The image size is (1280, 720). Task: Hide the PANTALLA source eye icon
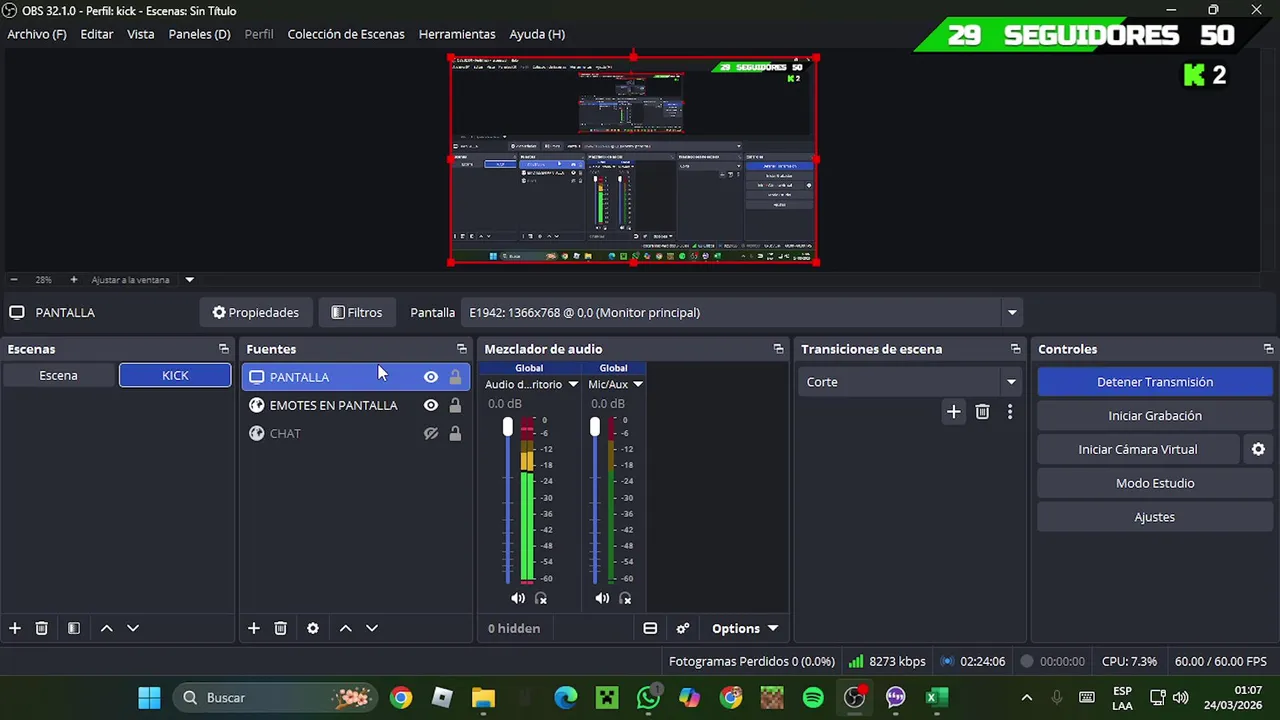pos(431,377)
